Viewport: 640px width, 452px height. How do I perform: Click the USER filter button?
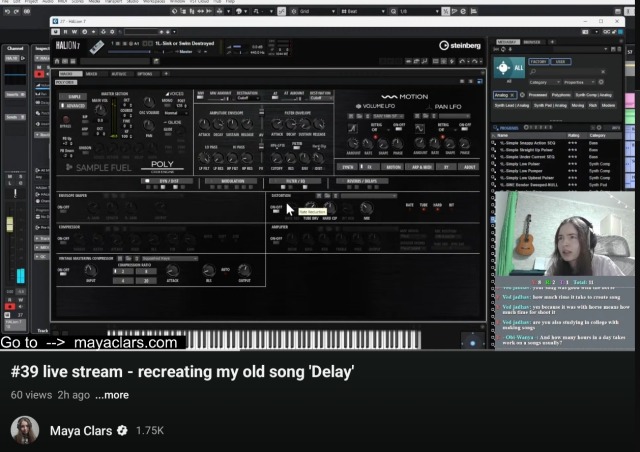(560, 62)
